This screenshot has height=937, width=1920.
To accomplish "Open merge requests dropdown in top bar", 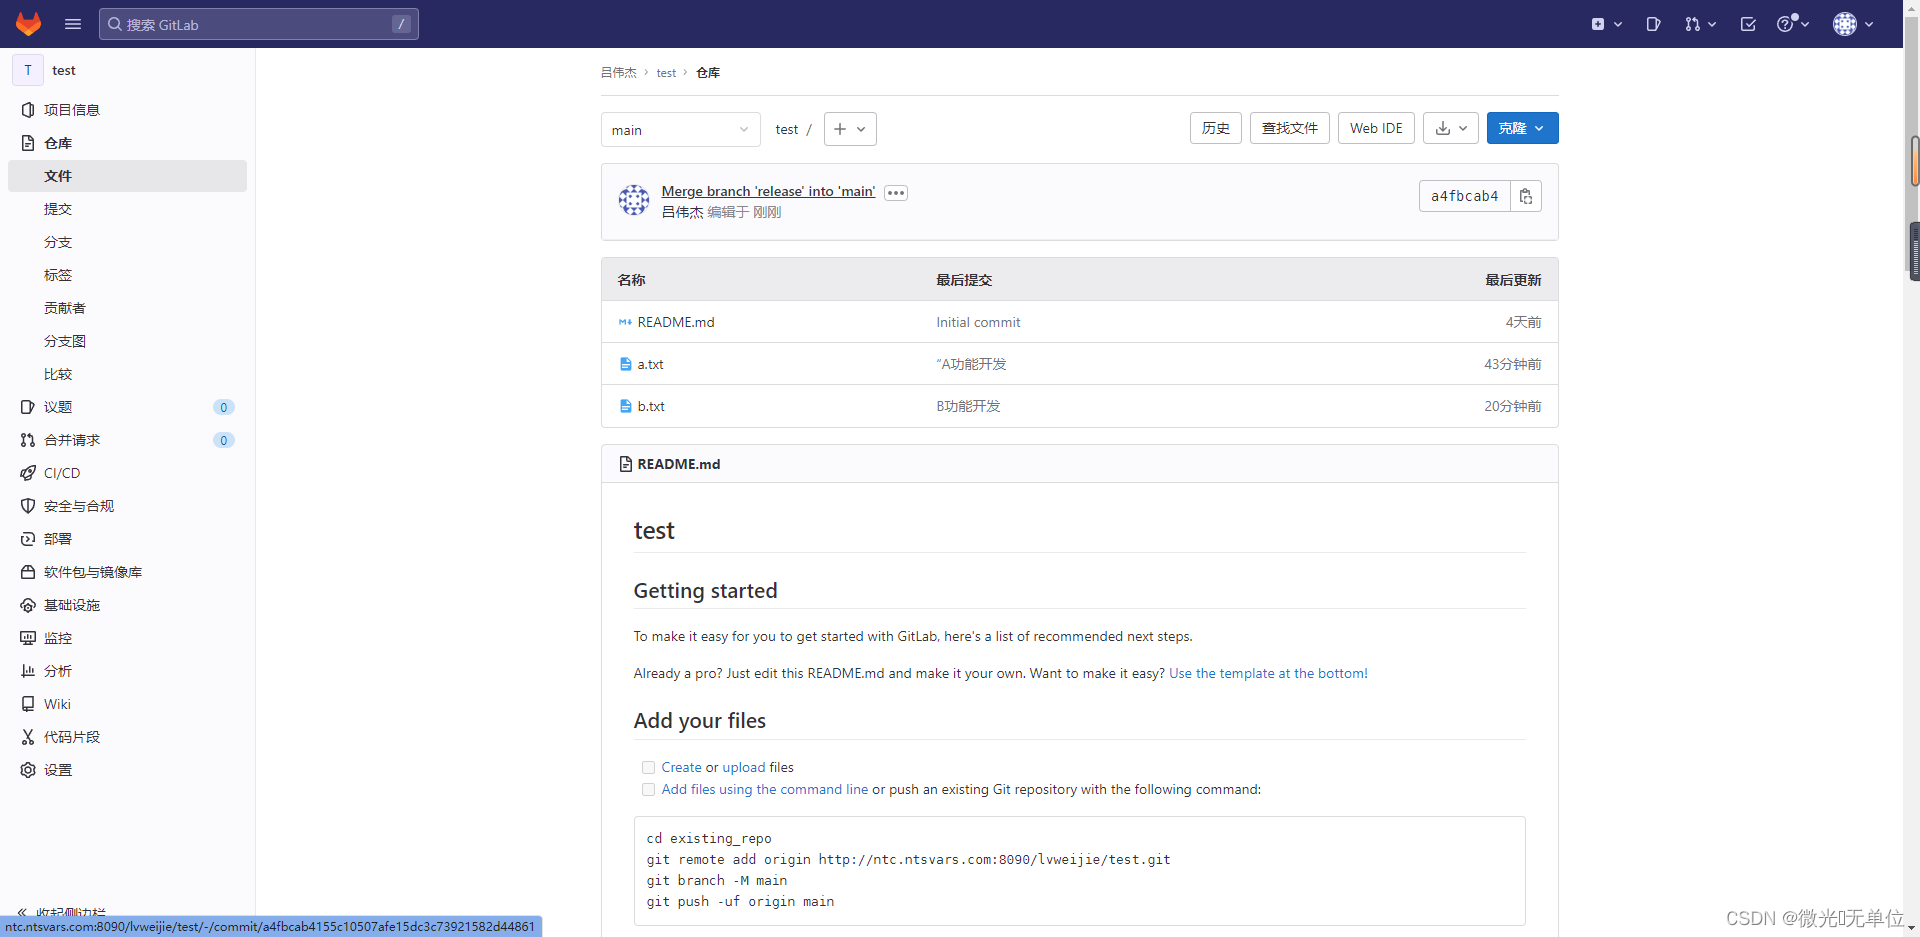I will [1700, 24].
